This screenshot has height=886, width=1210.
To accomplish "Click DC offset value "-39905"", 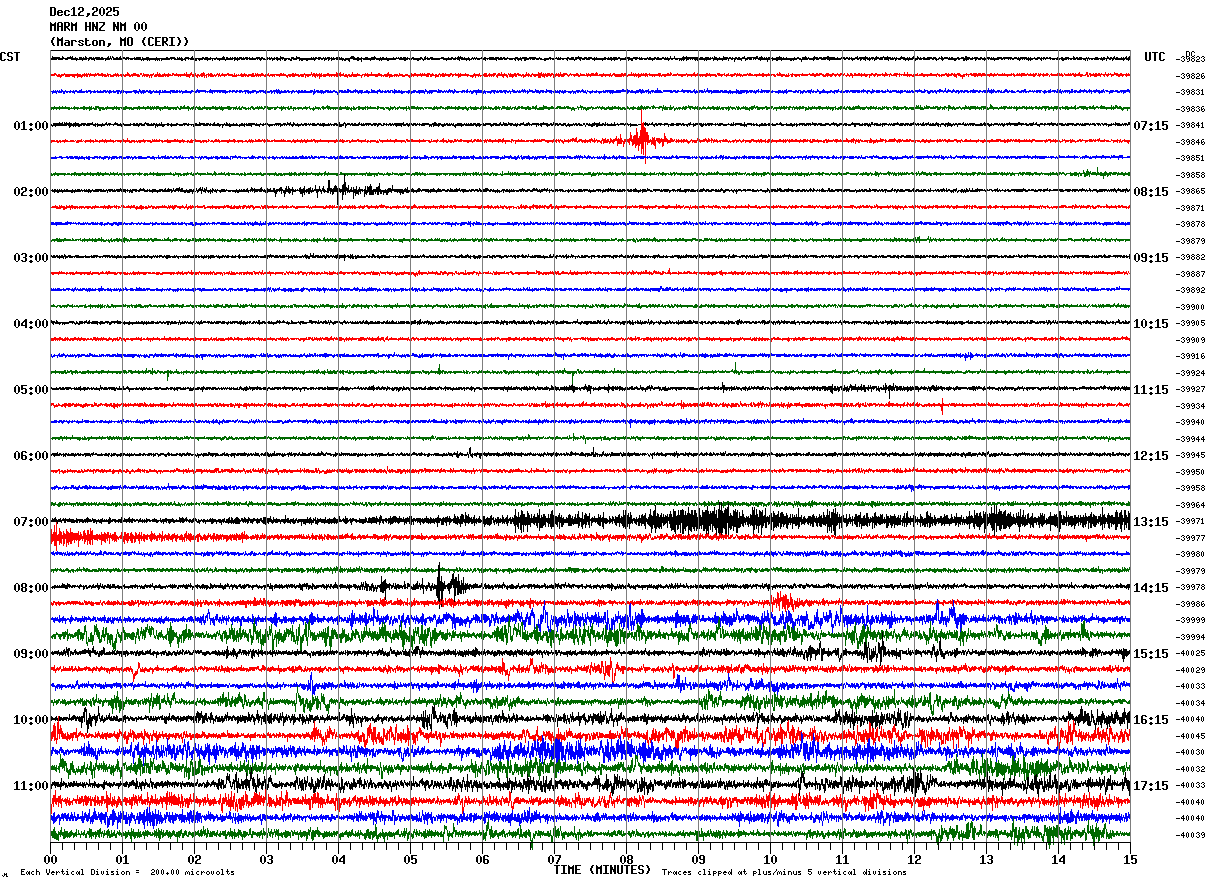I will click(x=1191, y=323).
